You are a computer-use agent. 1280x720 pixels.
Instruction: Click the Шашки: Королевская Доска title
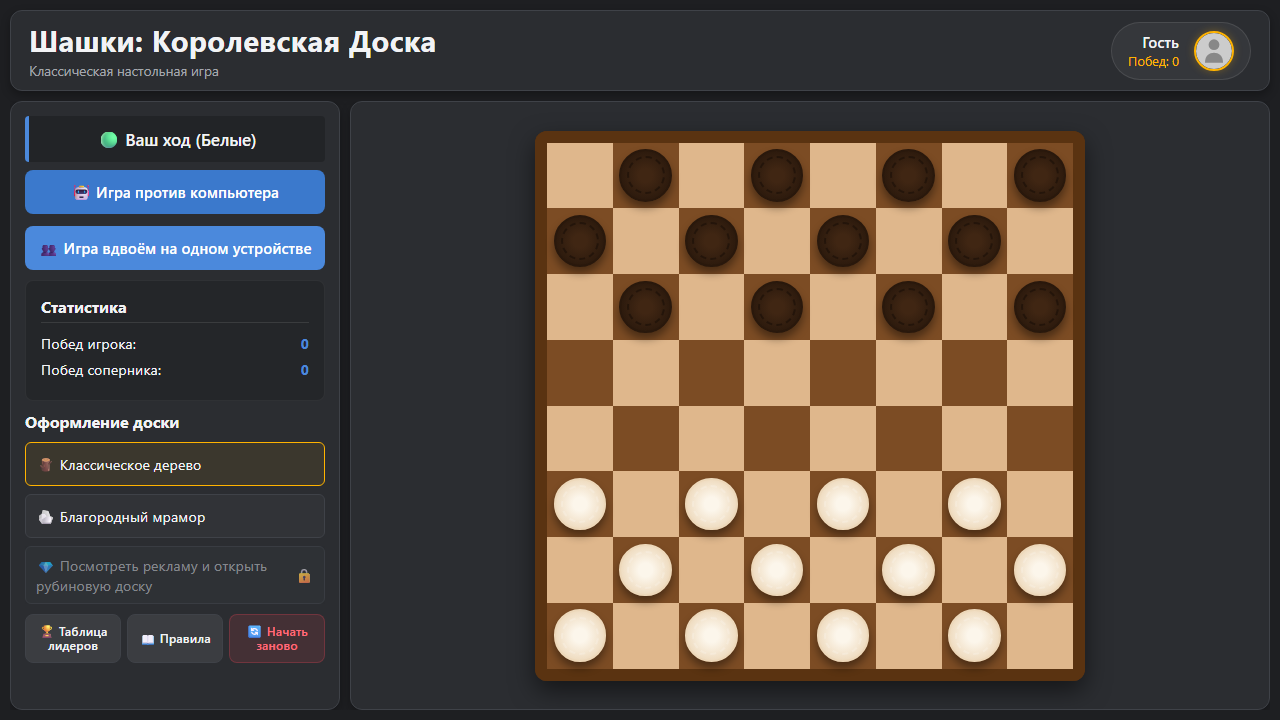pyautogui.click(x=233, y=42)
